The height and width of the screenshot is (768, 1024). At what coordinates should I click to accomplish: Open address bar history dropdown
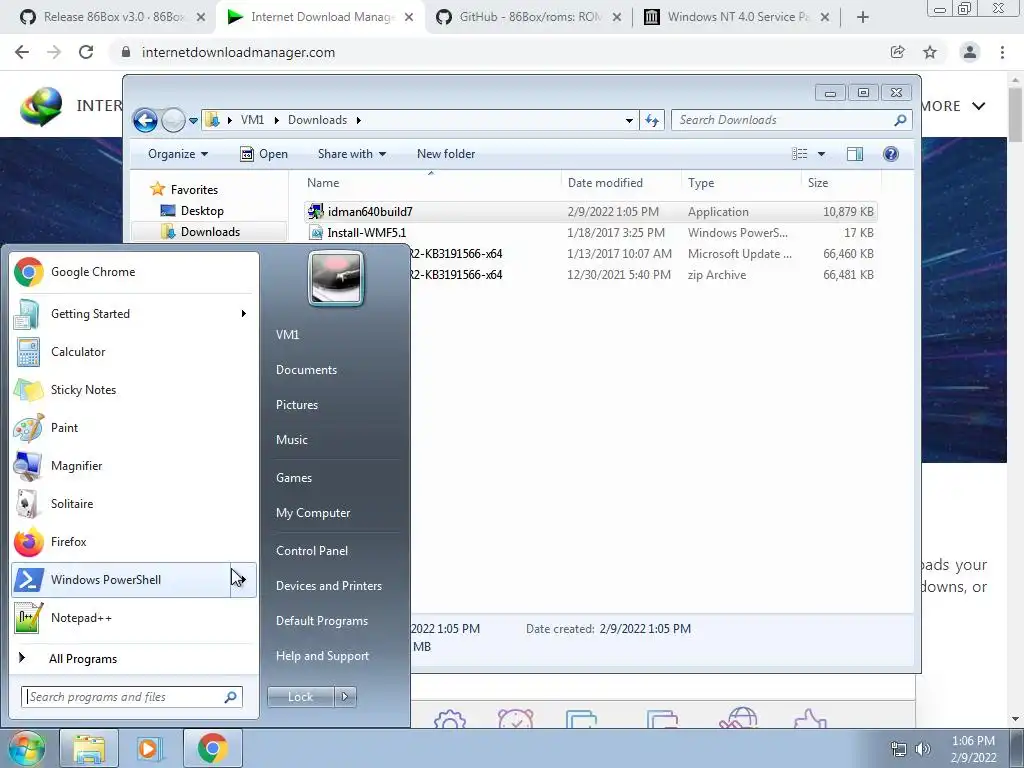click(629, 120)
